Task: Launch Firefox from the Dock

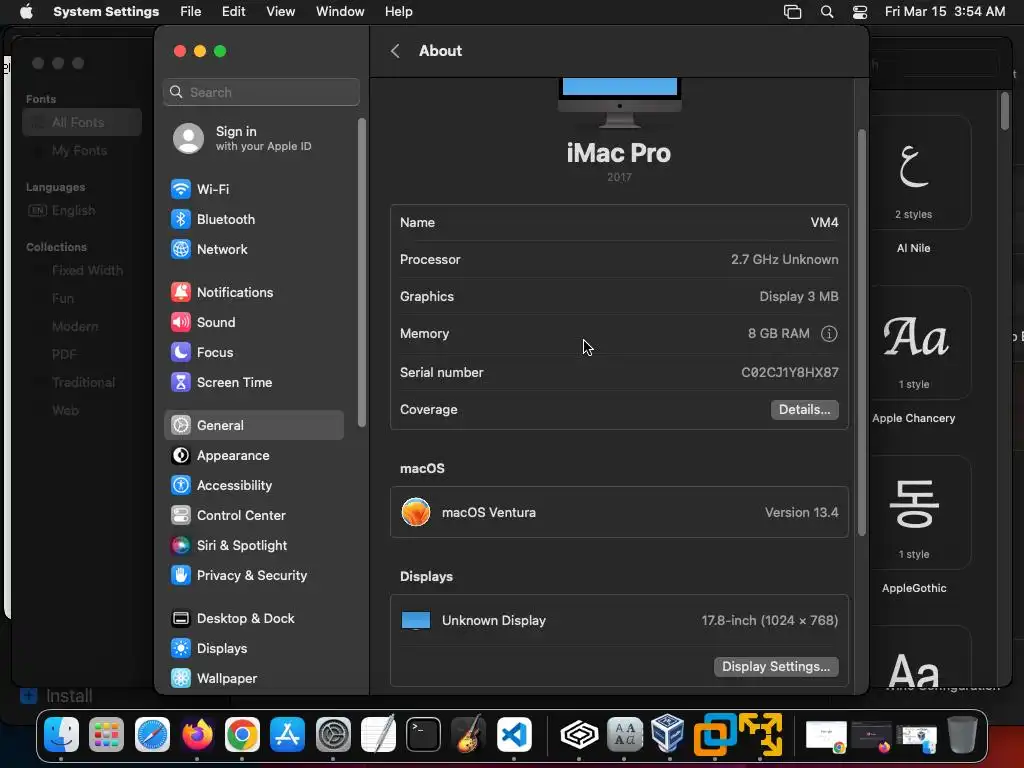Action: click(x=197, y=735)
